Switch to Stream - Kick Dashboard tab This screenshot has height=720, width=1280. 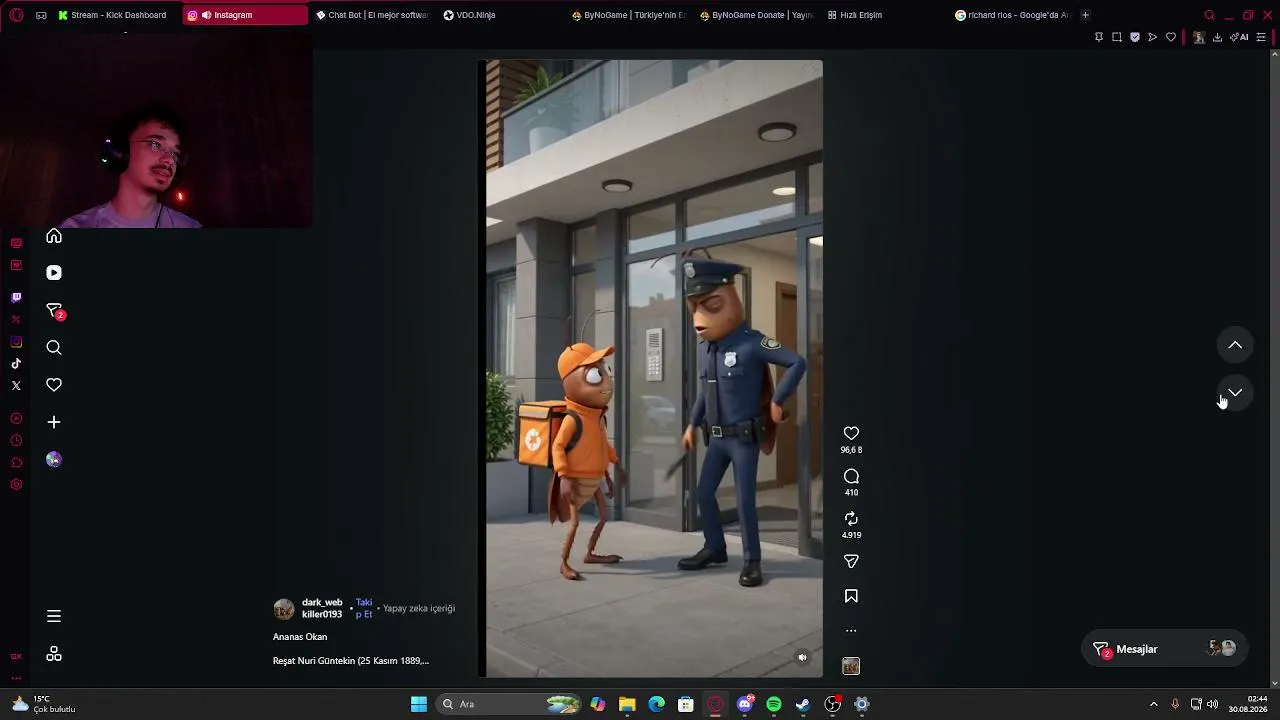coord(113,15)
